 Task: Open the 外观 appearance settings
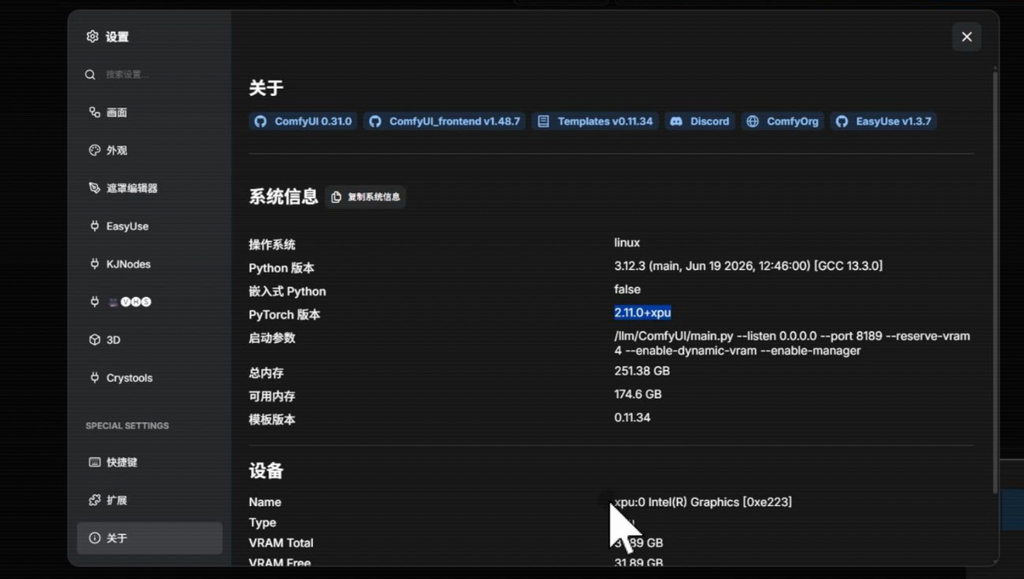tap(150, 150)
